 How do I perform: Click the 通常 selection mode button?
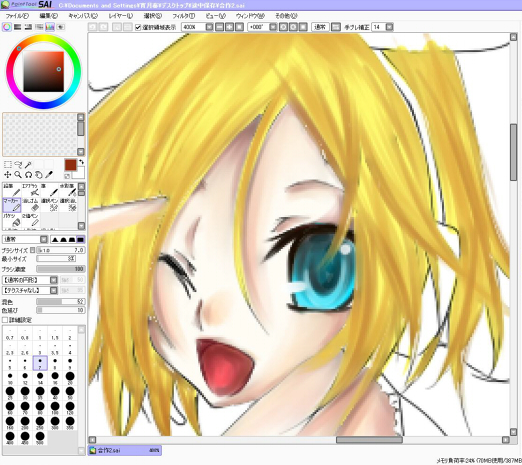pos(320,27)
